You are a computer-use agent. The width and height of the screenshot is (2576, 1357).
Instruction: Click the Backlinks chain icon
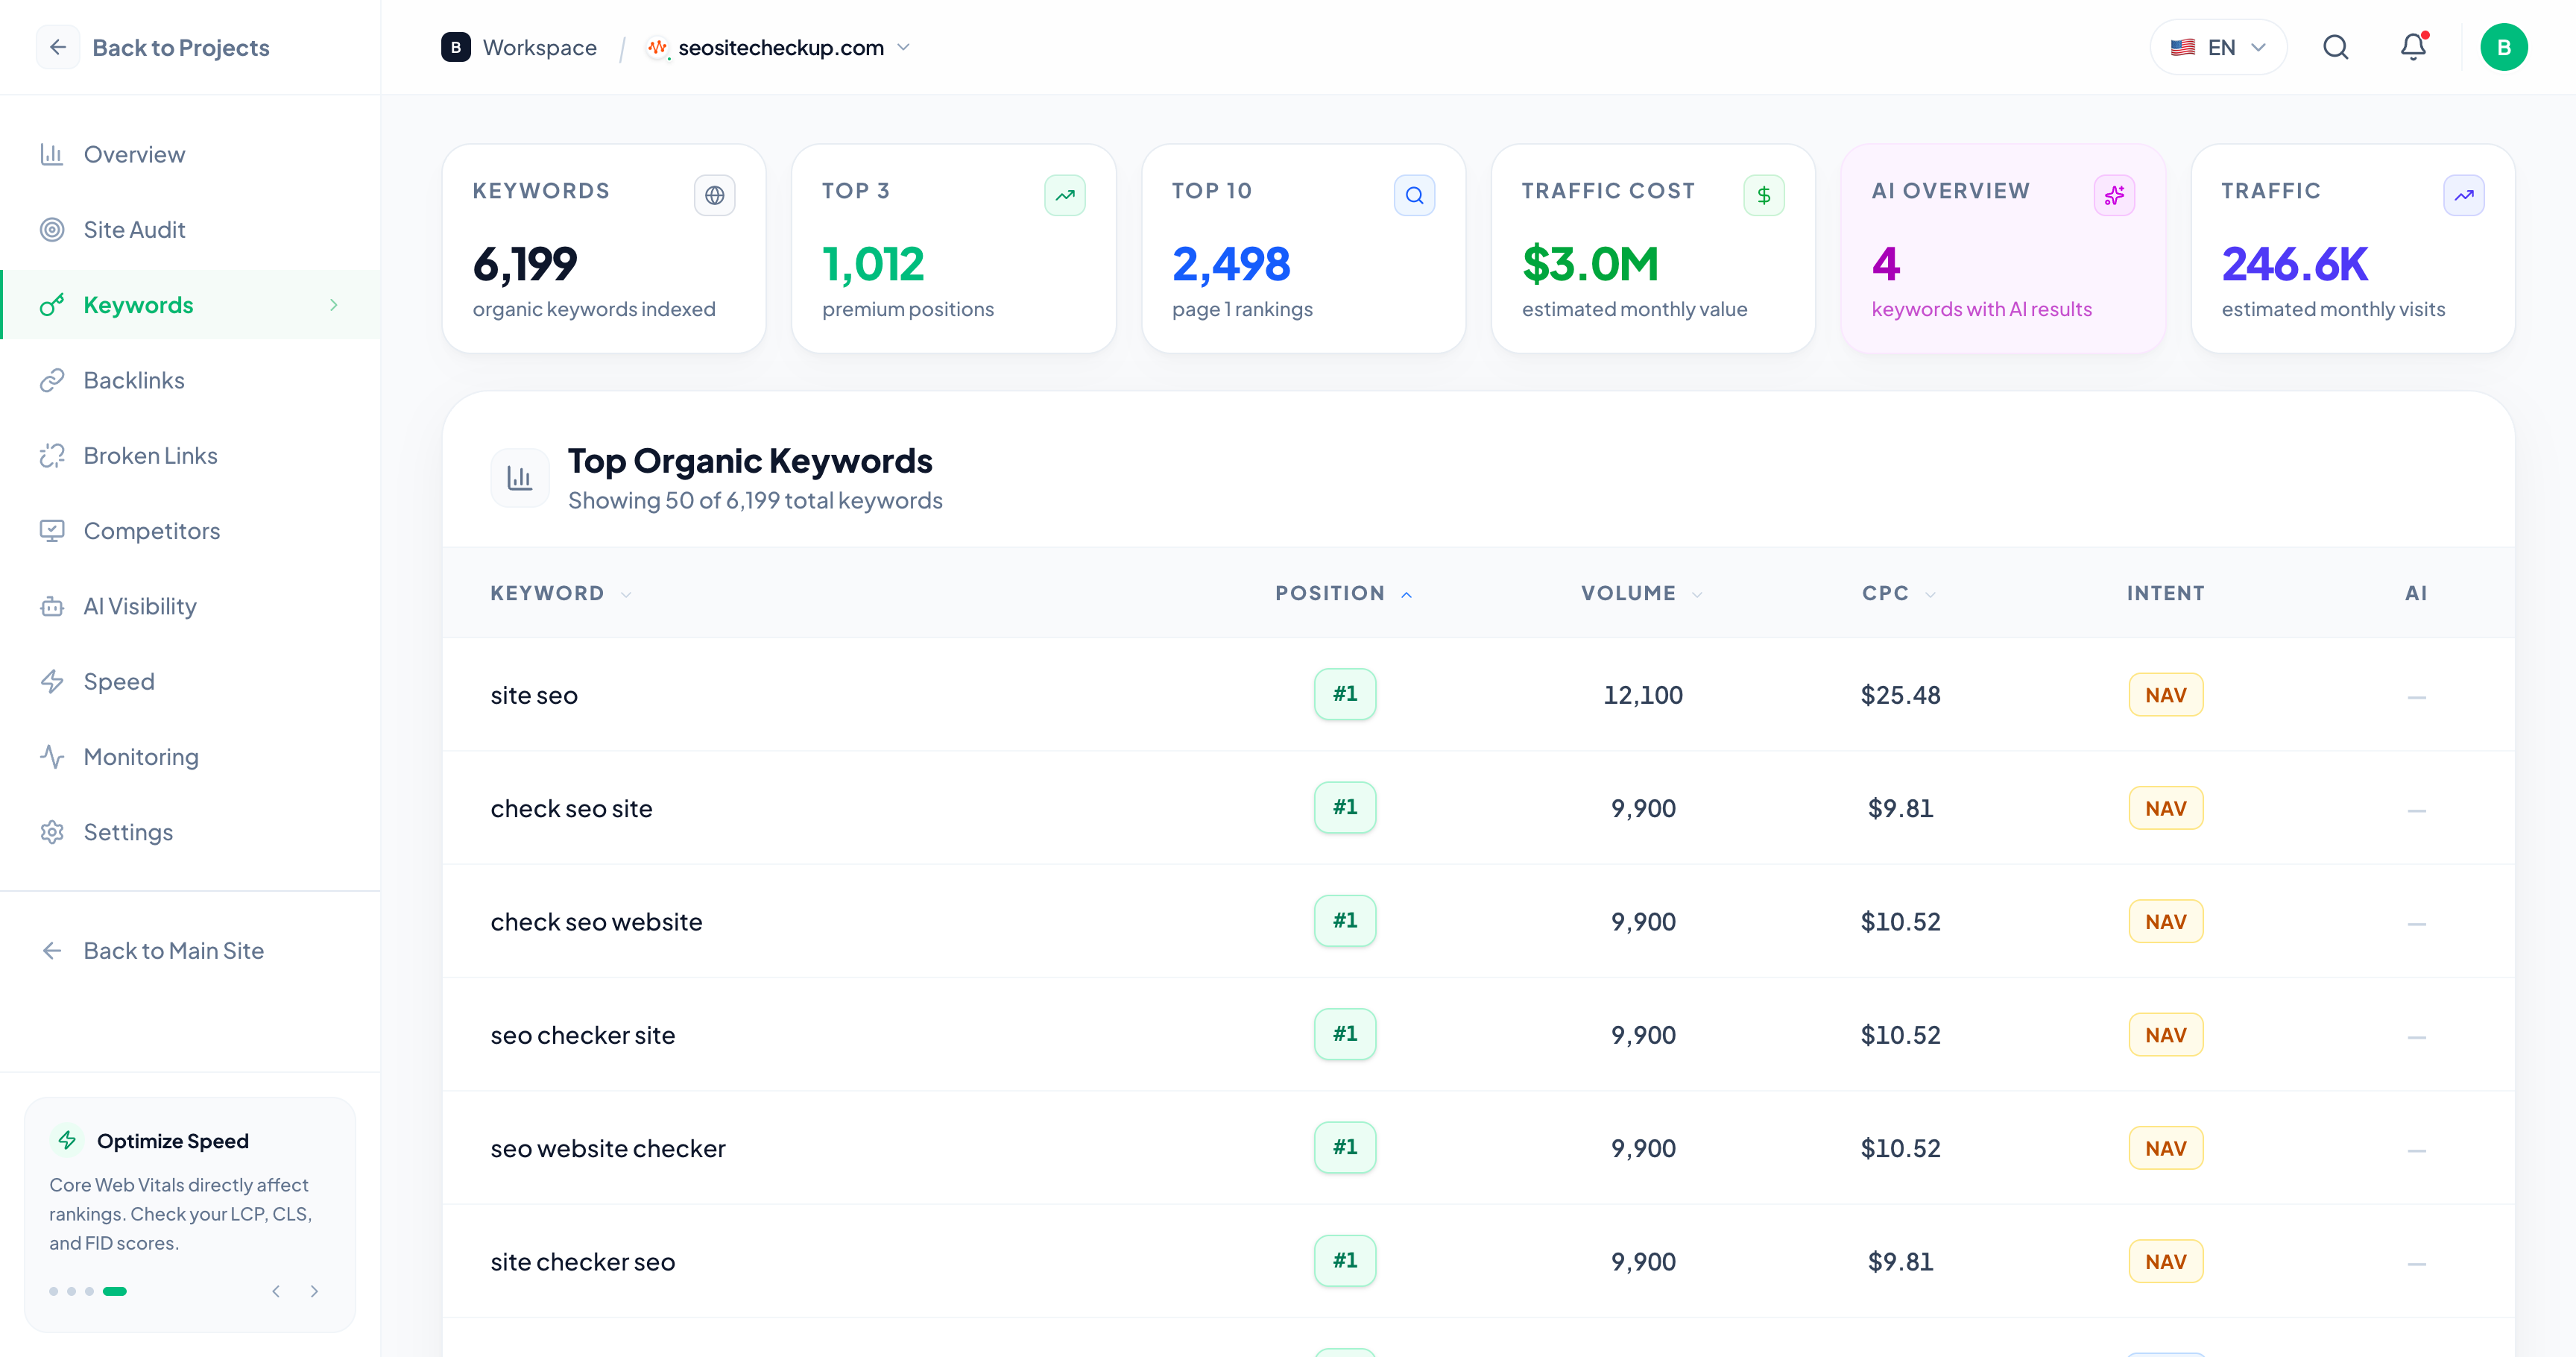click(x=52, y=380)
